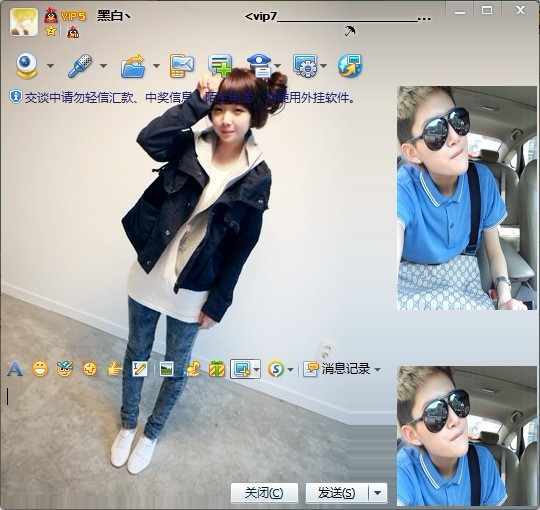
Task: Expand the 消息记录 dropdown arrow
Action: point(377,370)
